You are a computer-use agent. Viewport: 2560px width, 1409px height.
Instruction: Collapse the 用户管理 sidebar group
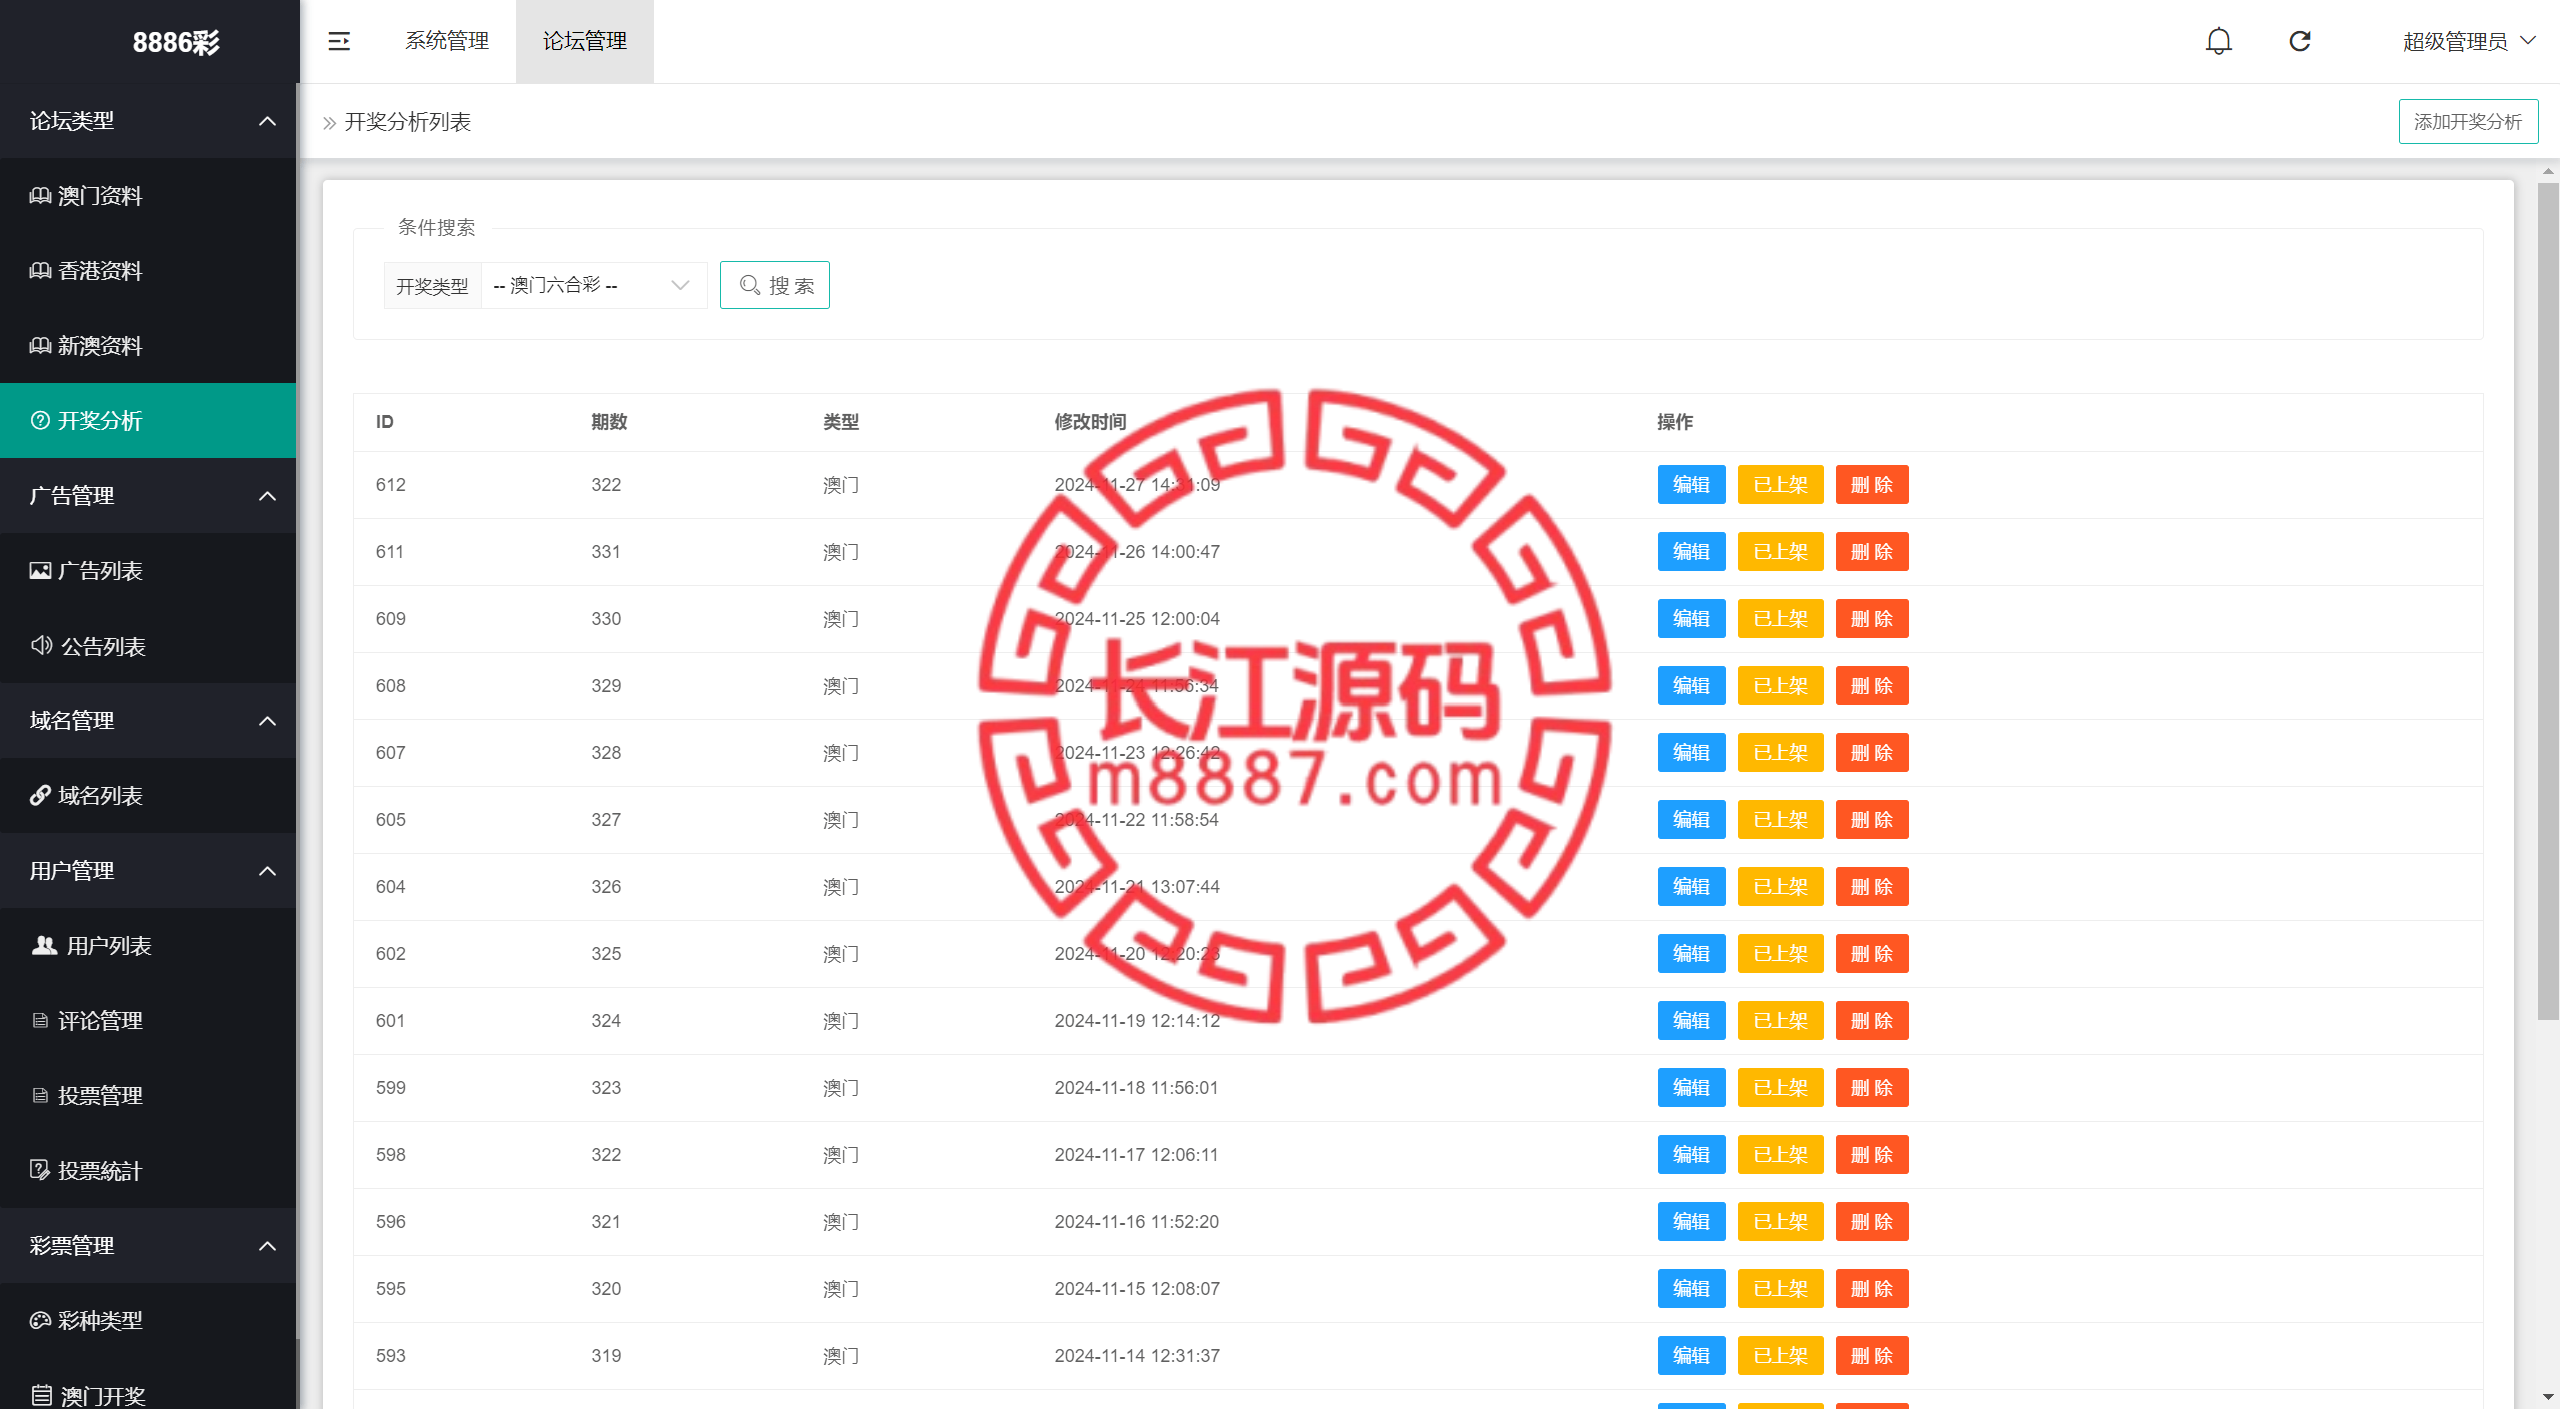tap(148, 871)
